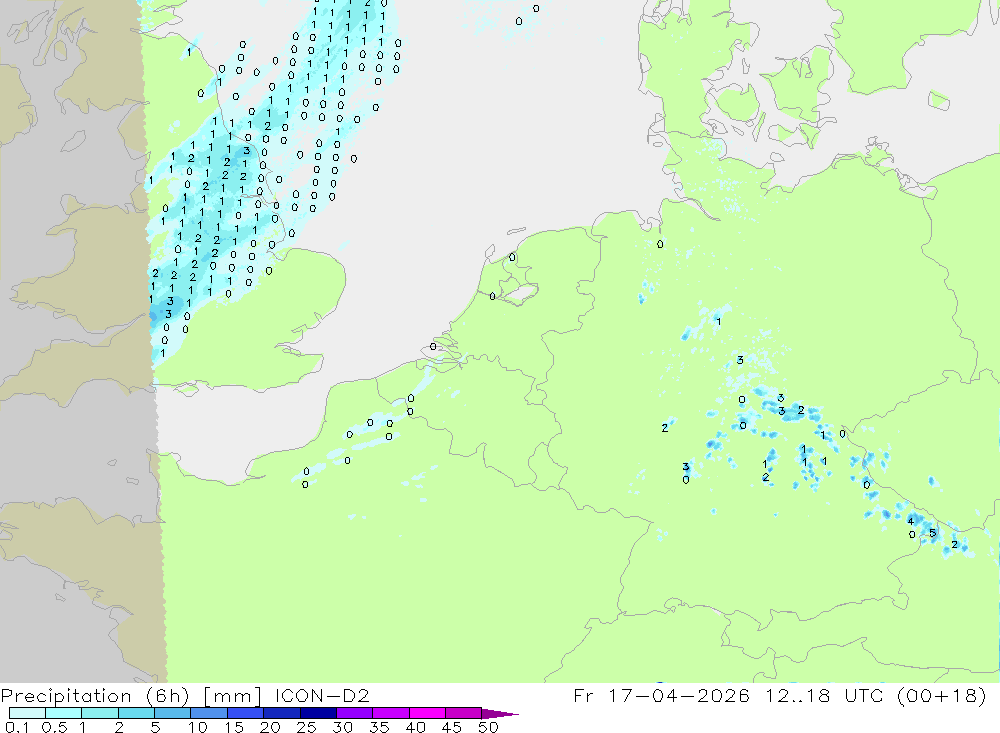Click the ICON-D2 model label
The width and height of the screenshot is (1000, 733).
point(322,695)
